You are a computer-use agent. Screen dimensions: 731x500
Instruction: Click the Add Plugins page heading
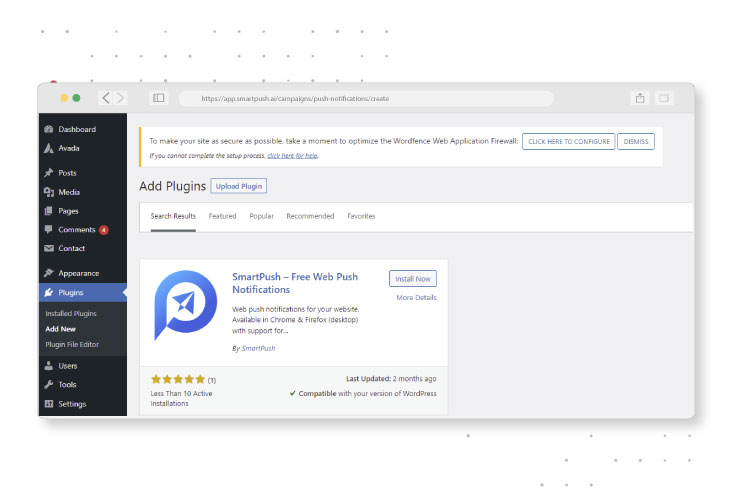tap(172, 186)
